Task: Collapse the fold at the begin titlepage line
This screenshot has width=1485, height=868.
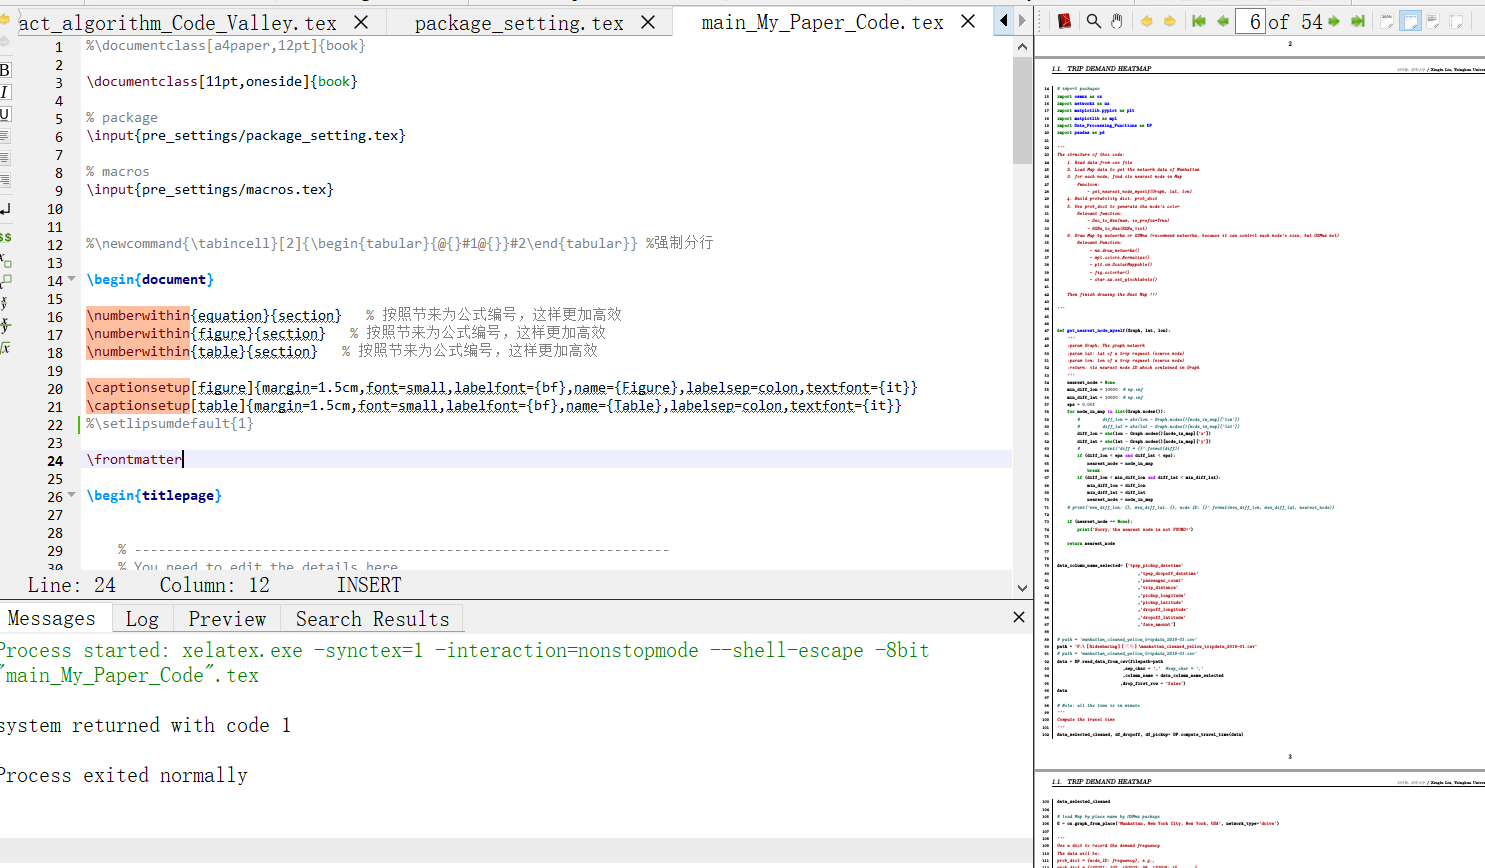Action: tap(70, 496)
